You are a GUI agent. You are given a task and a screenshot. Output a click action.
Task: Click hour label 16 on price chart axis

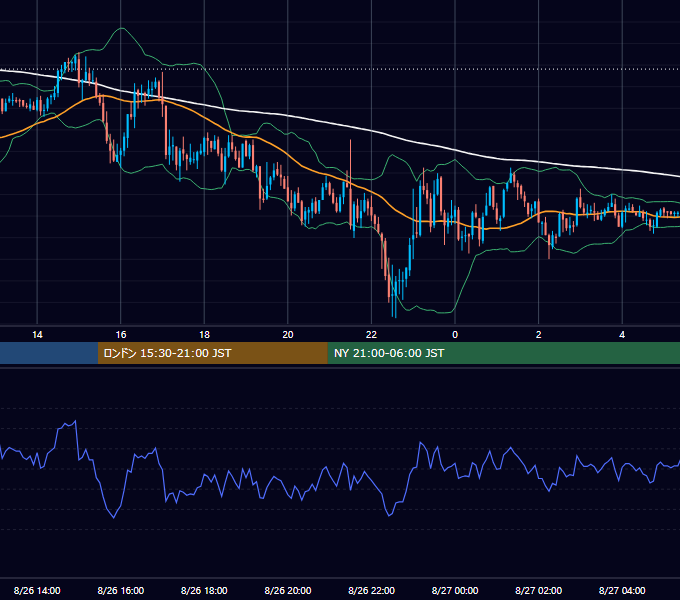(121, 335)
